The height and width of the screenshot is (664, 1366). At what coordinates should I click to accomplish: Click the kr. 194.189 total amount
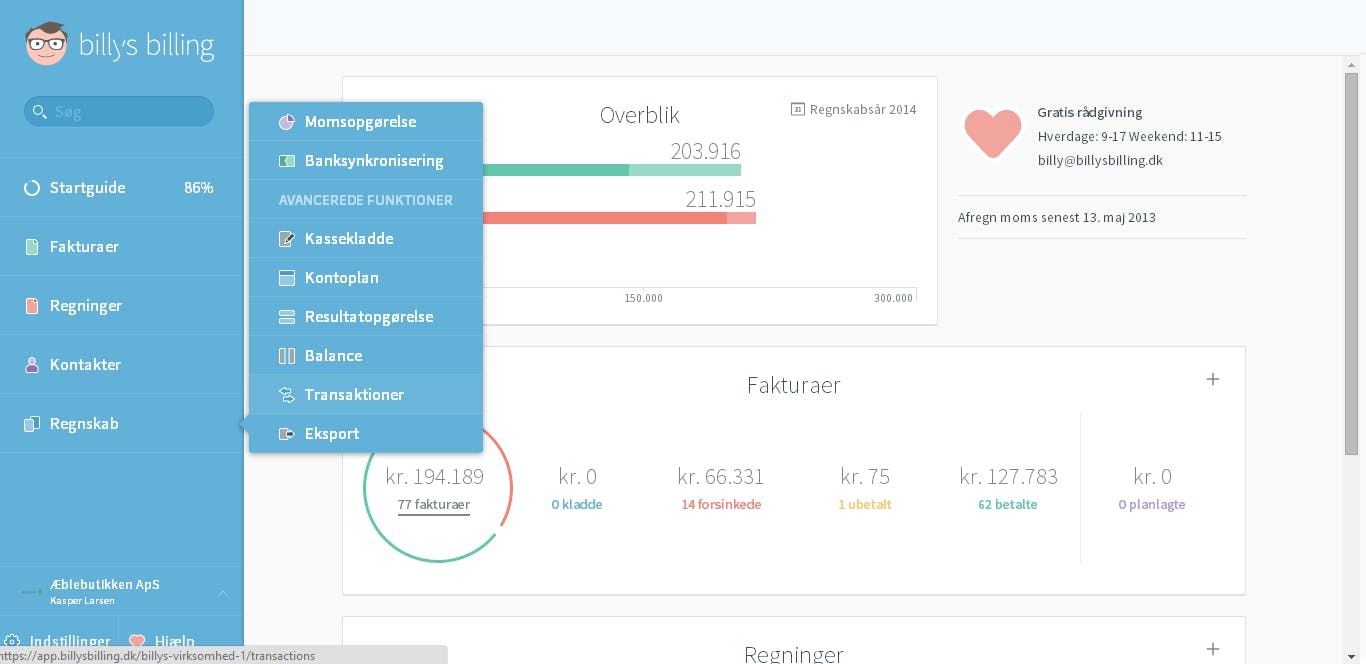[434, 476]
